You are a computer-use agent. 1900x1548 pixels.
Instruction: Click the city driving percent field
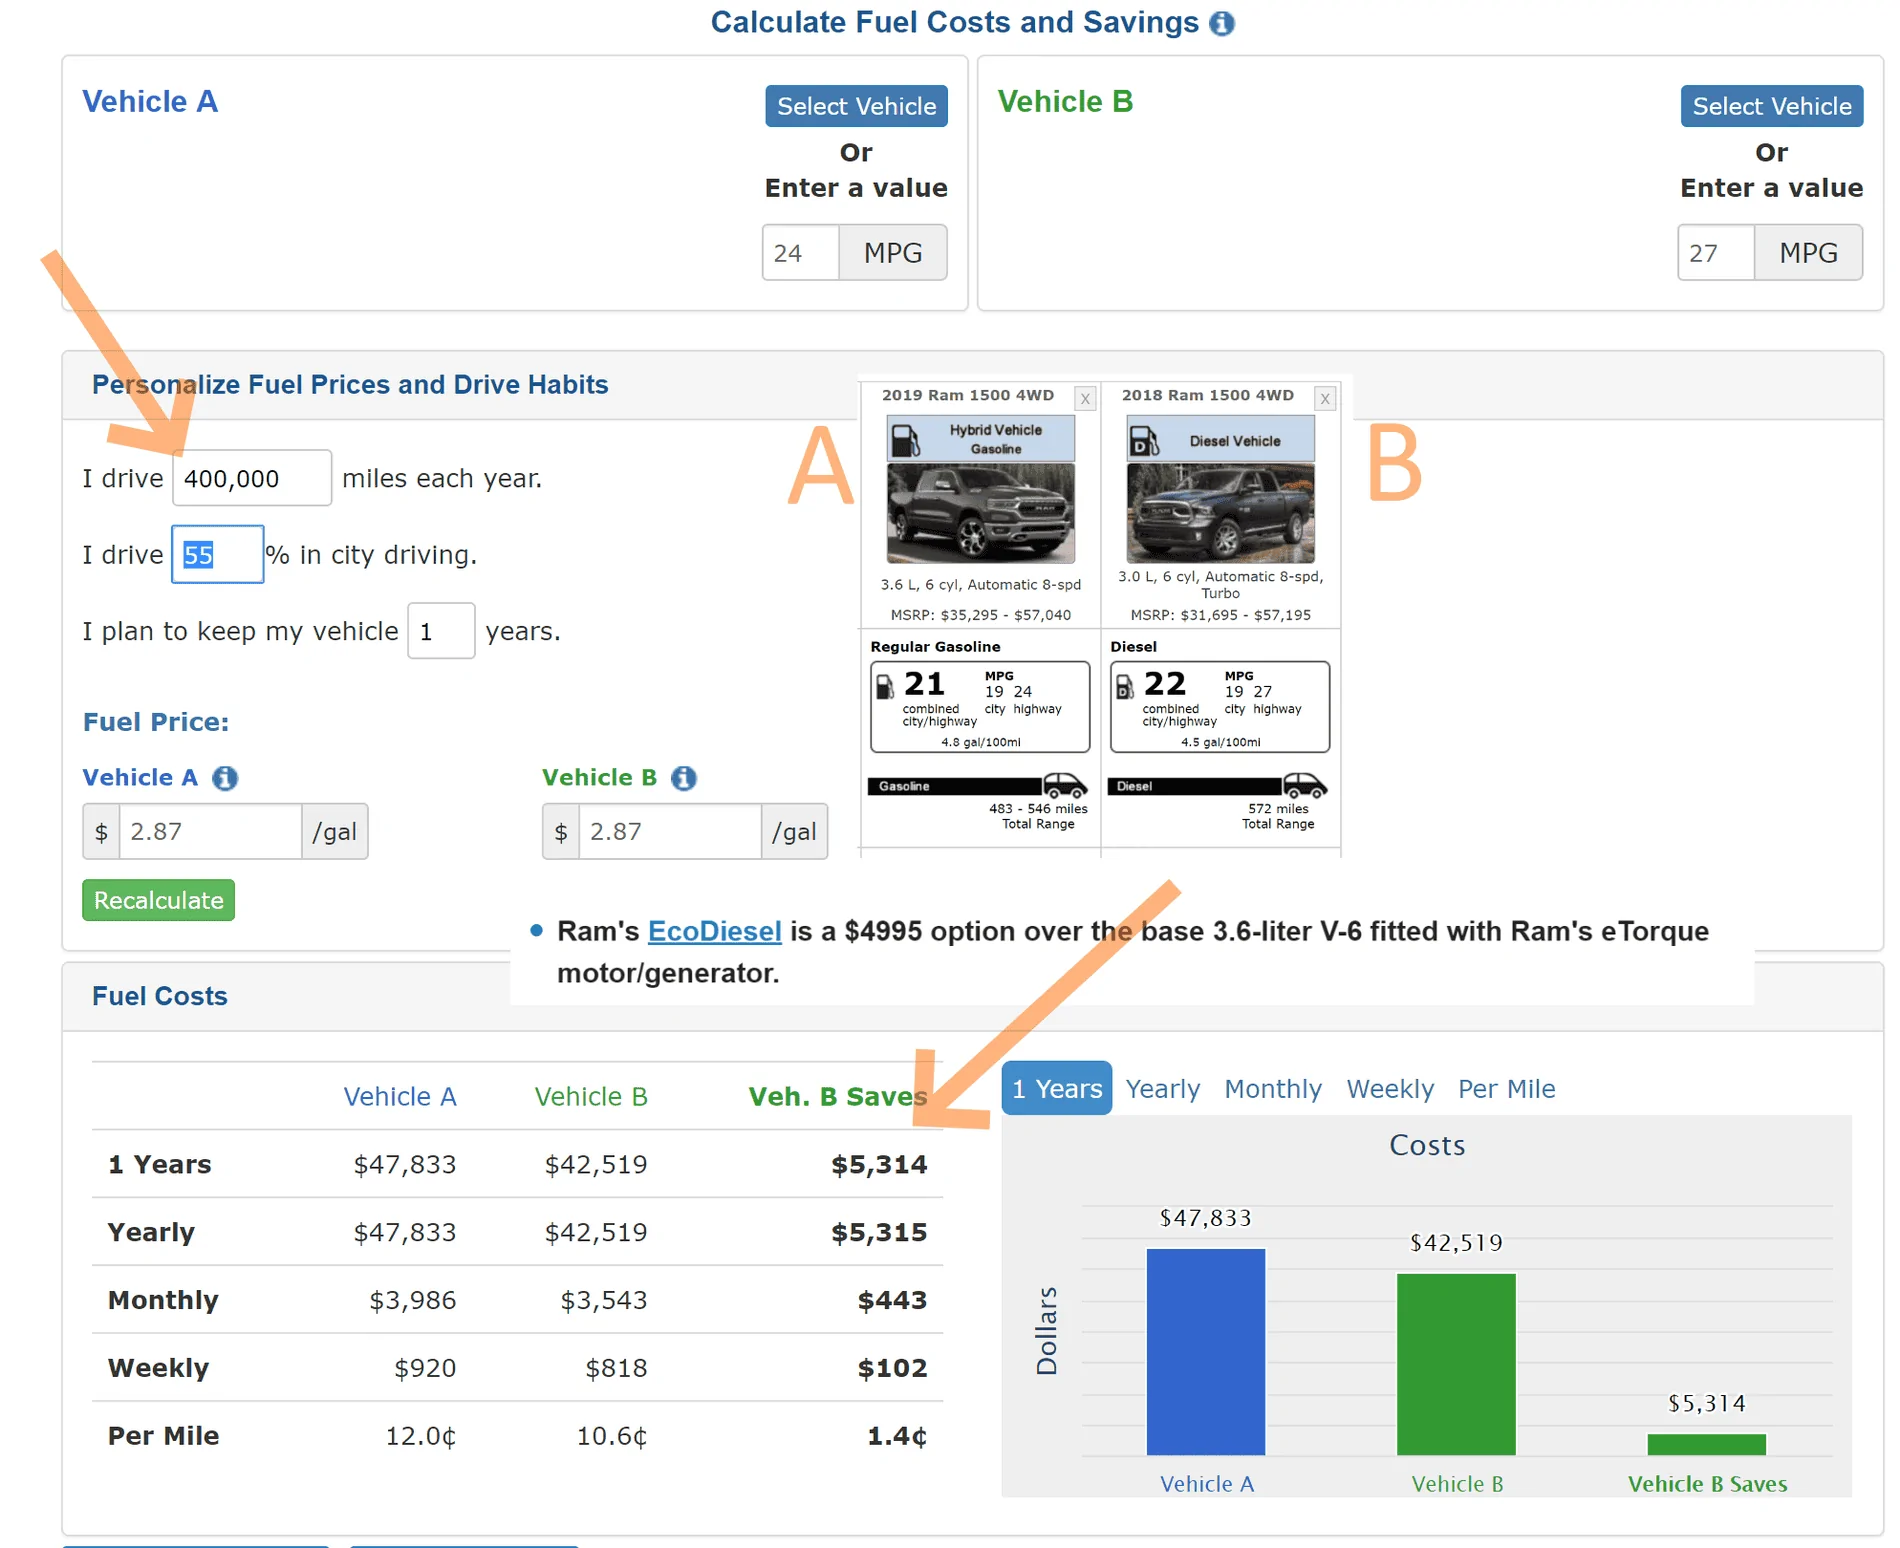coord(218,554)
